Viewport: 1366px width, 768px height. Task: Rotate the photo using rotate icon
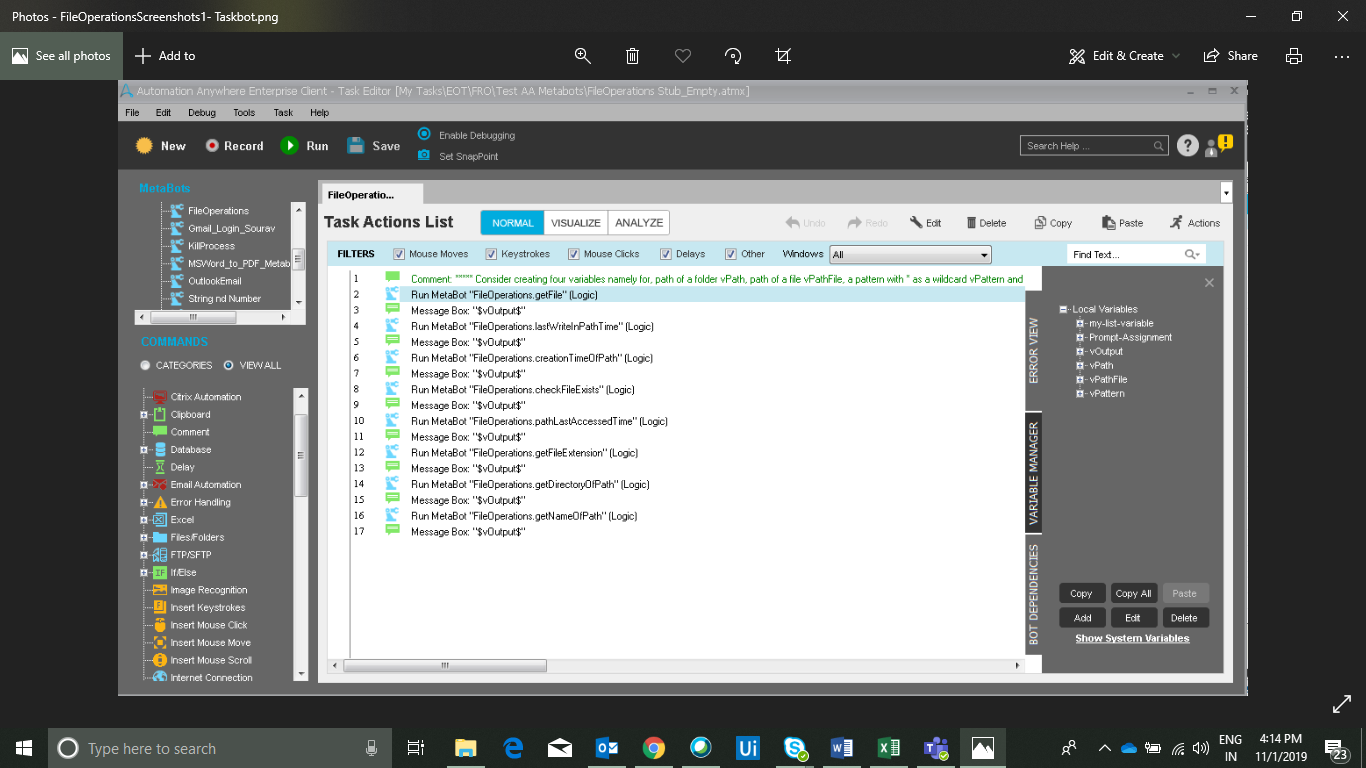tap(733, 56)
